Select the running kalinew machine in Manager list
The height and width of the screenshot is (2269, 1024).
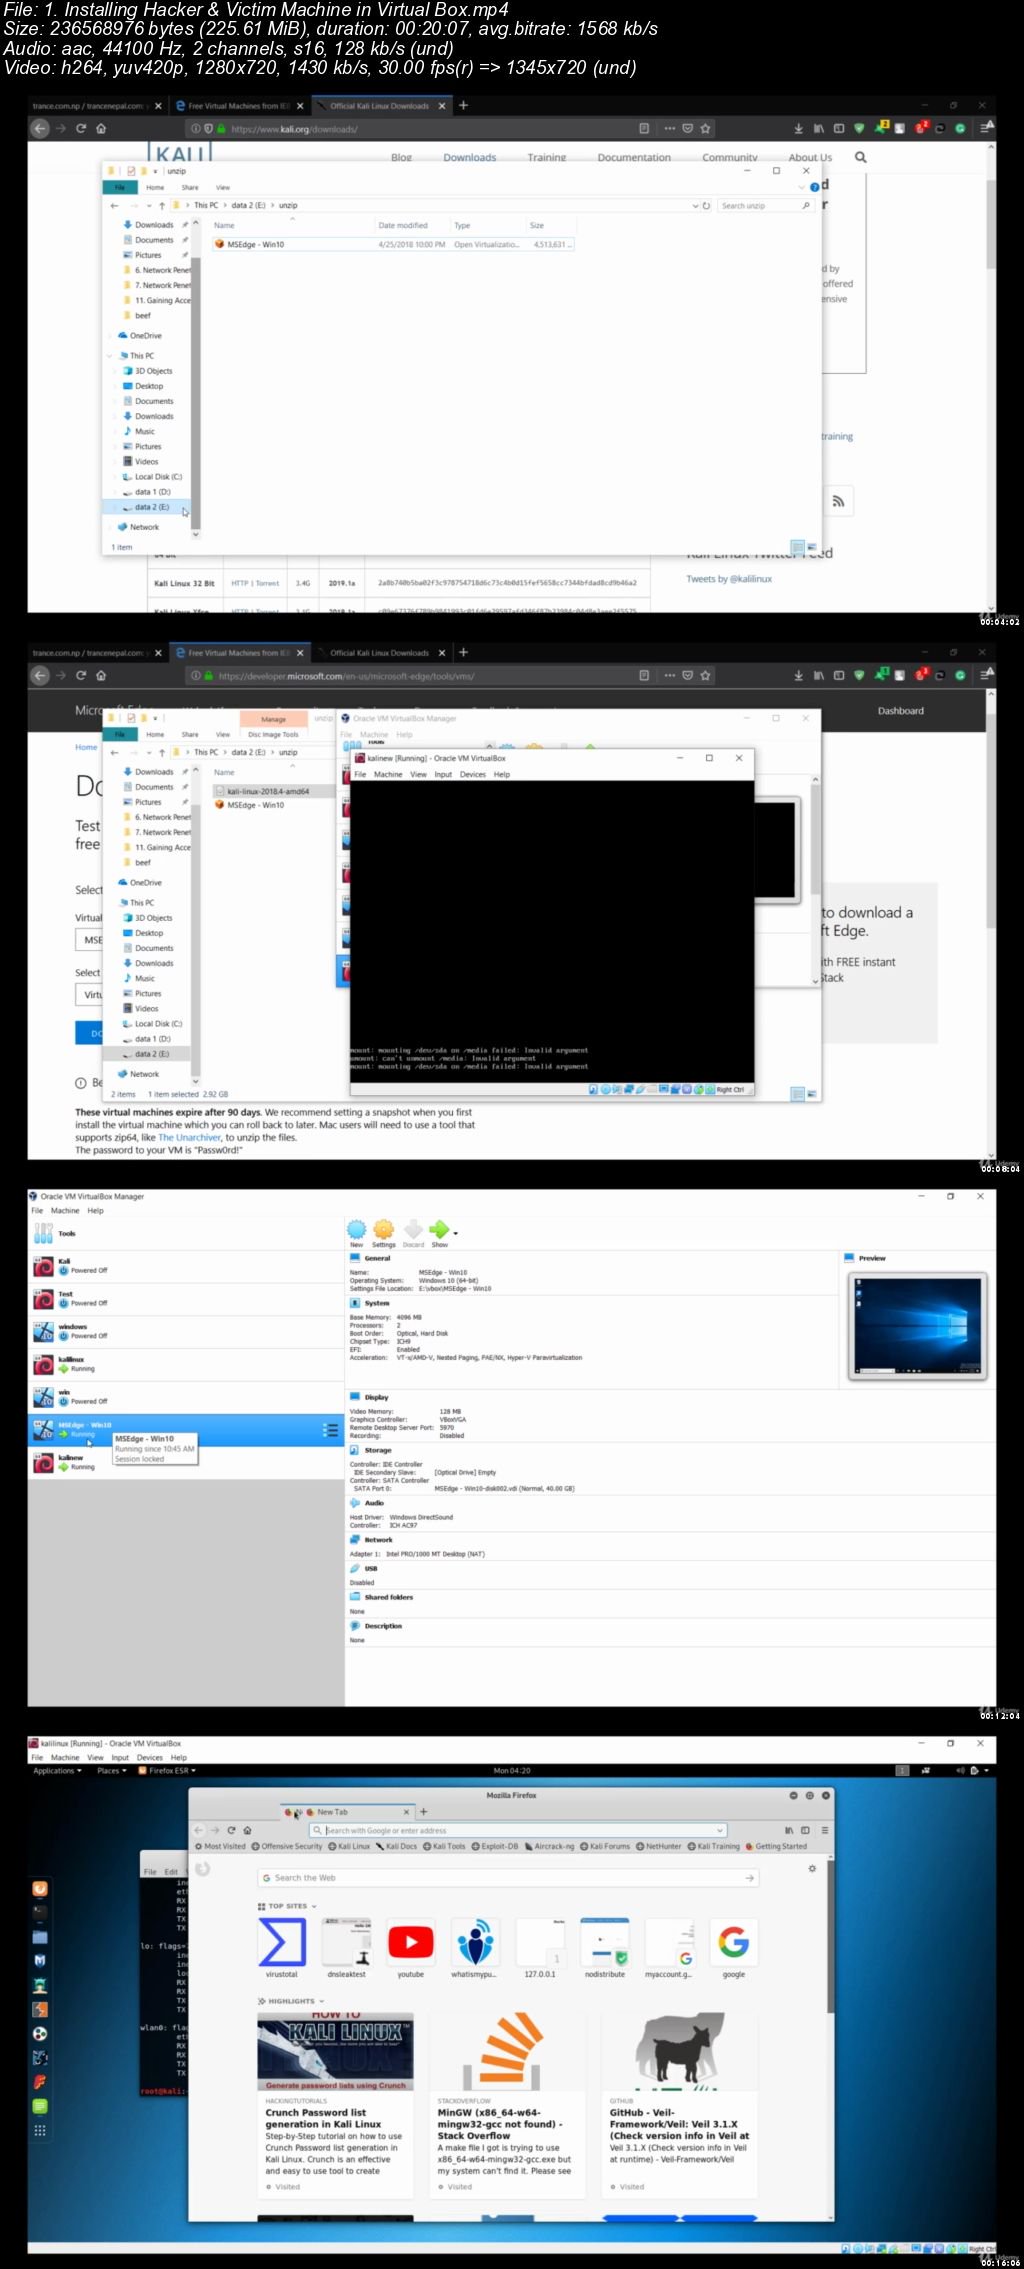pyautogui.click(x=186, y=1463)
